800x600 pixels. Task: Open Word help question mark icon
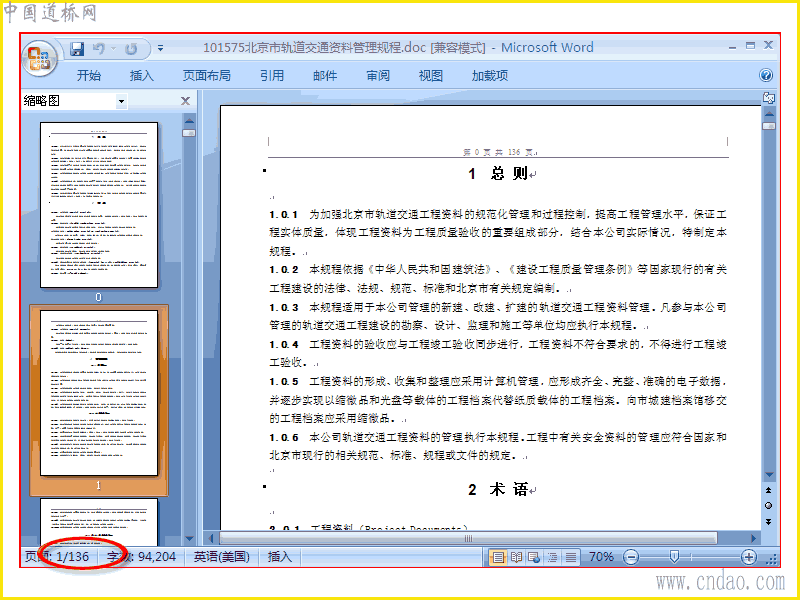(766, 76)
